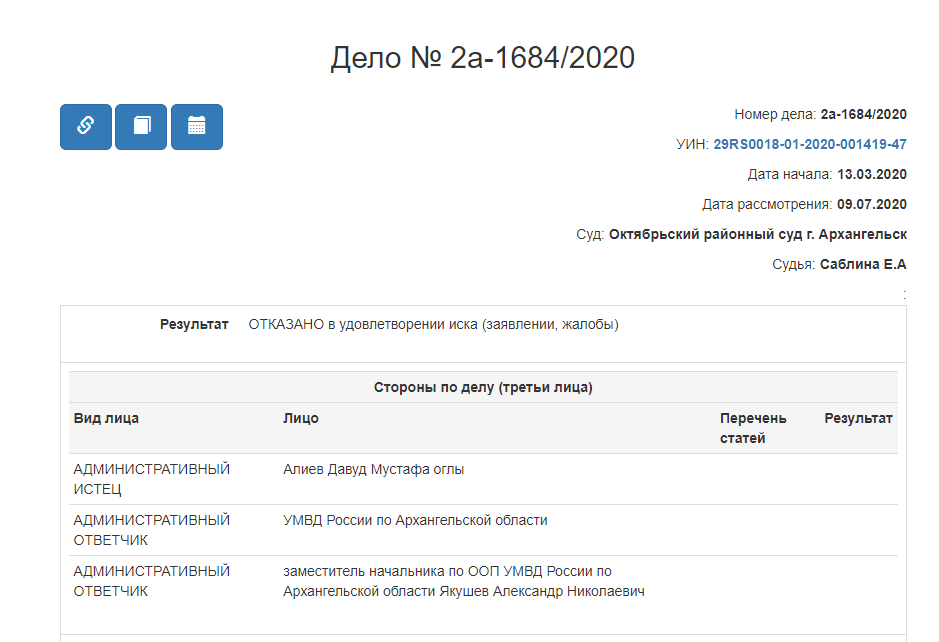Click the 'Результат' column header in table

pos(858,418)
